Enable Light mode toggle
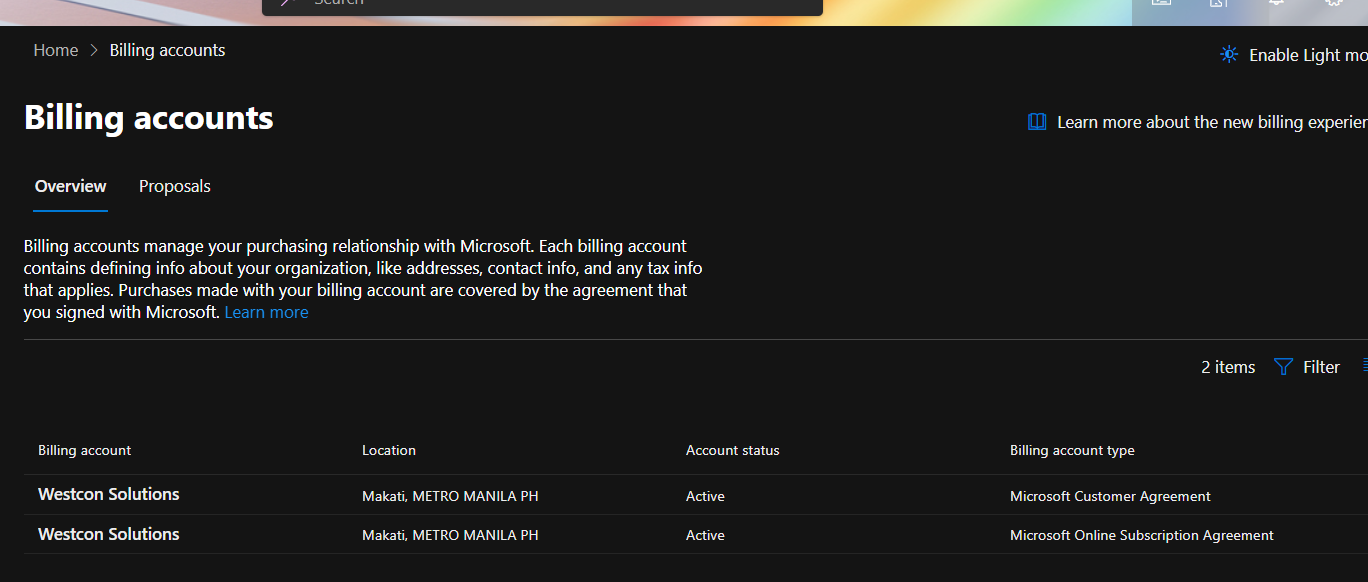 pyautogui.click(x=1293, y=55)
